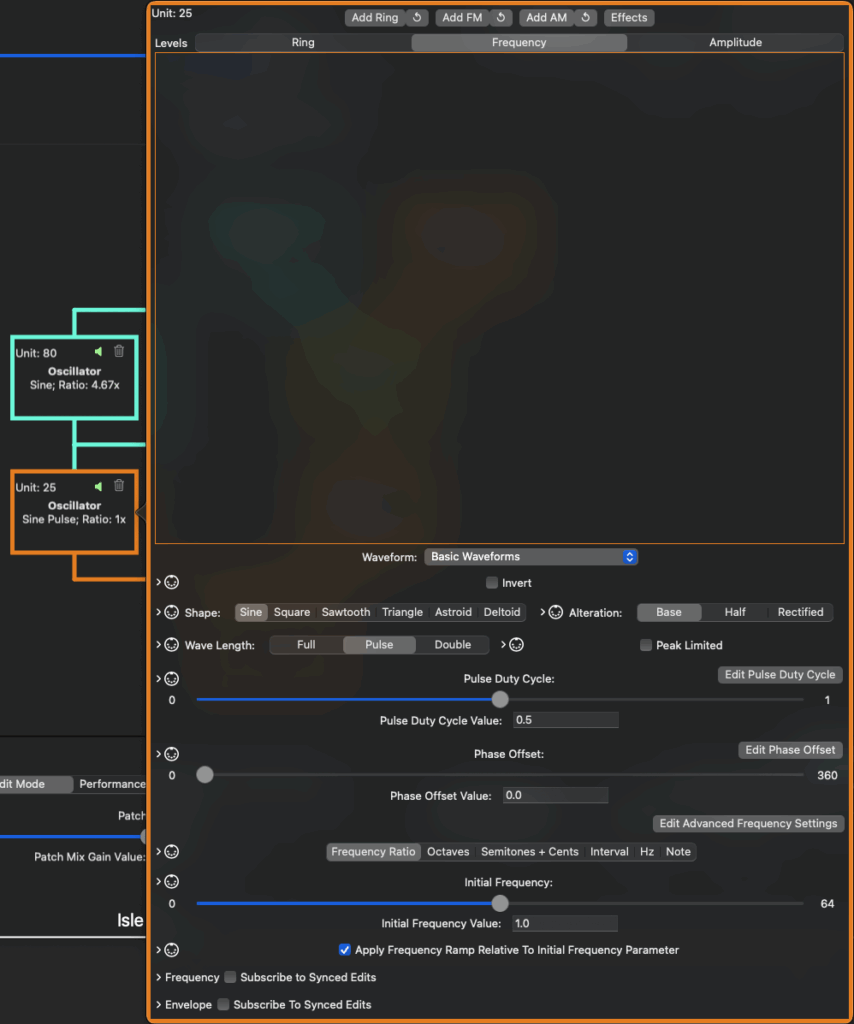Viewport: 854px width, 1024px height.
Task: Click the reset arrow beside Add Ring
Action: 417,18
